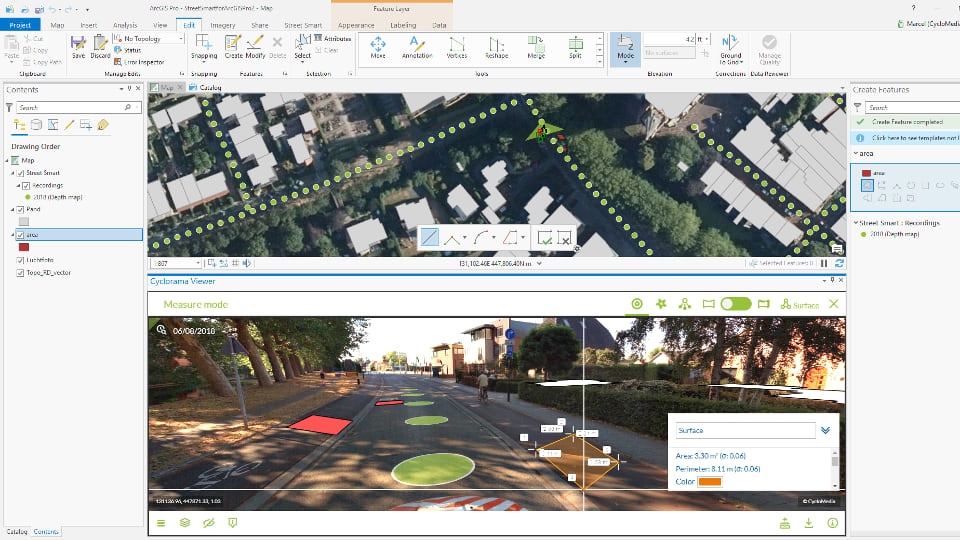The image size is (960, 540).
Task: Uncheck the area layer checkbox
Action: click(20, 234)
